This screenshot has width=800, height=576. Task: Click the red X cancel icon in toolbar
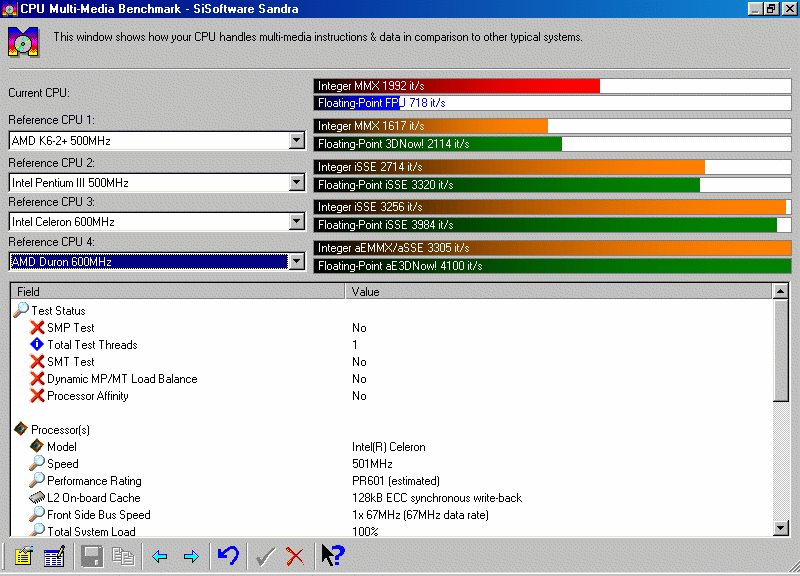click(295, 556)
